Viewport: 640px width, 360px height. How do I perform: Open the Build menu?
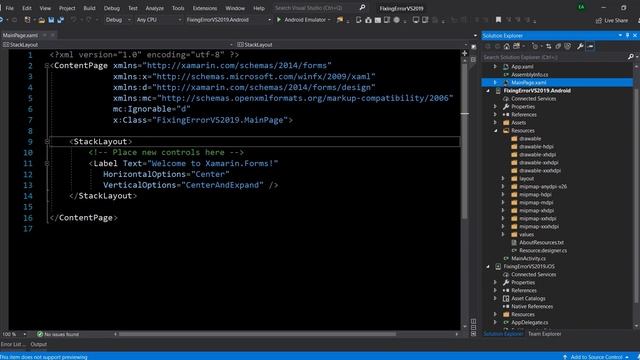pyautogui.click(x=89, y=8)
